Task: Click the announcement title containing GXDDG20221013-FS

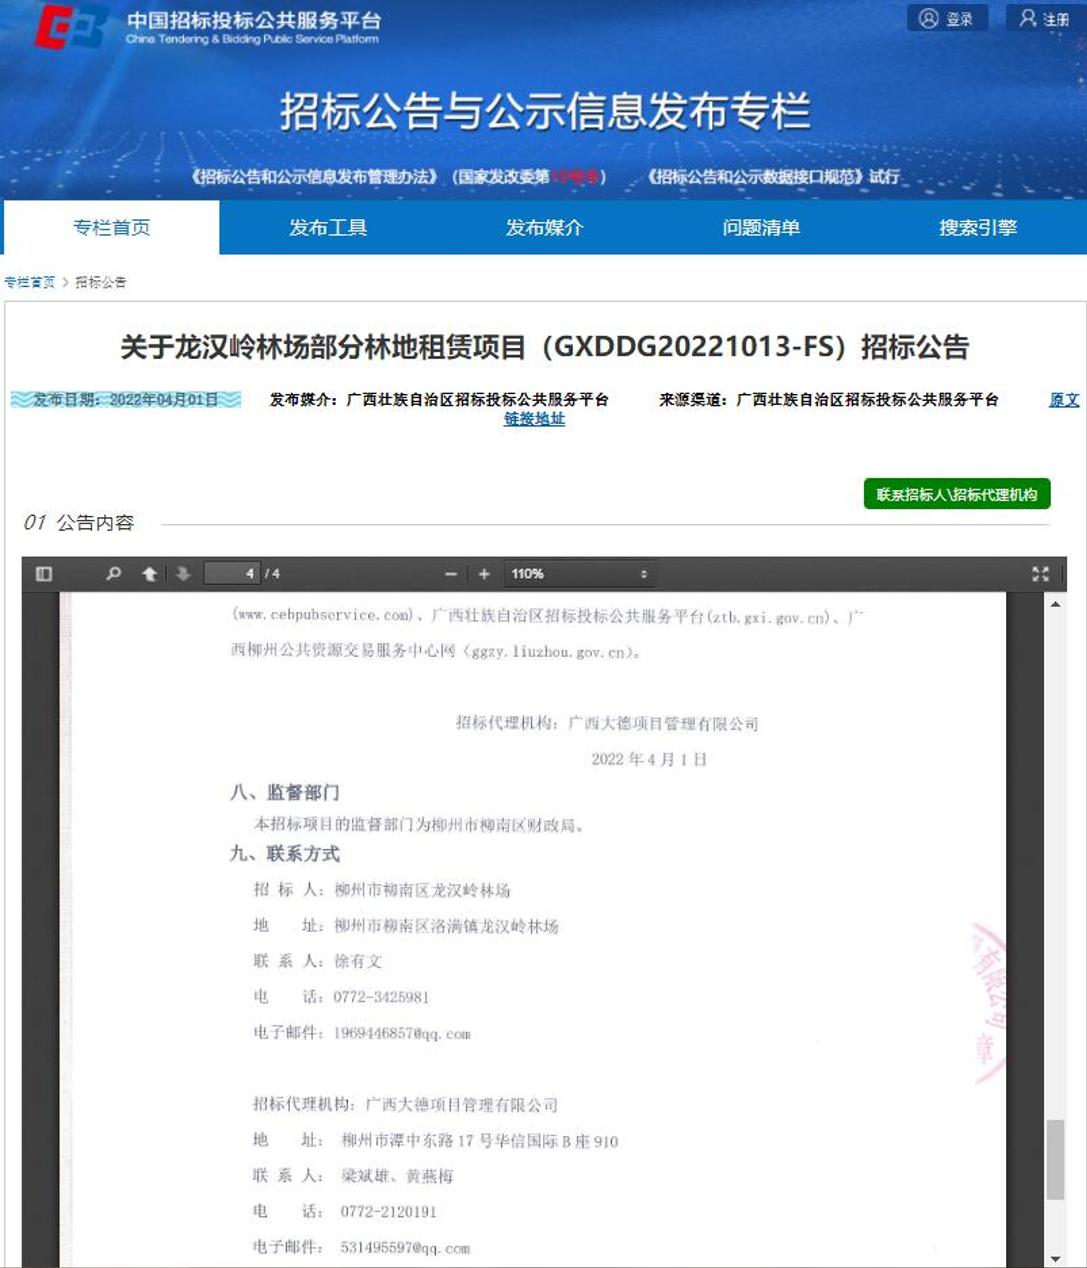Action: [x=545, y=347]
